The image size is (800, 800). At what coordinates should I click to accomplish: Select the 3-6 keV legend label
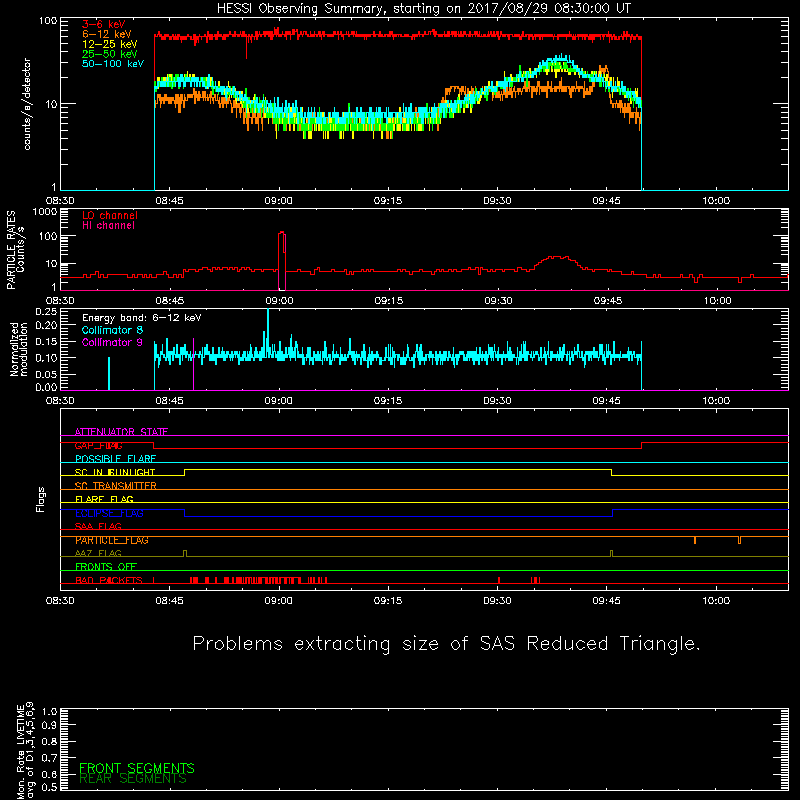(104, 24)
